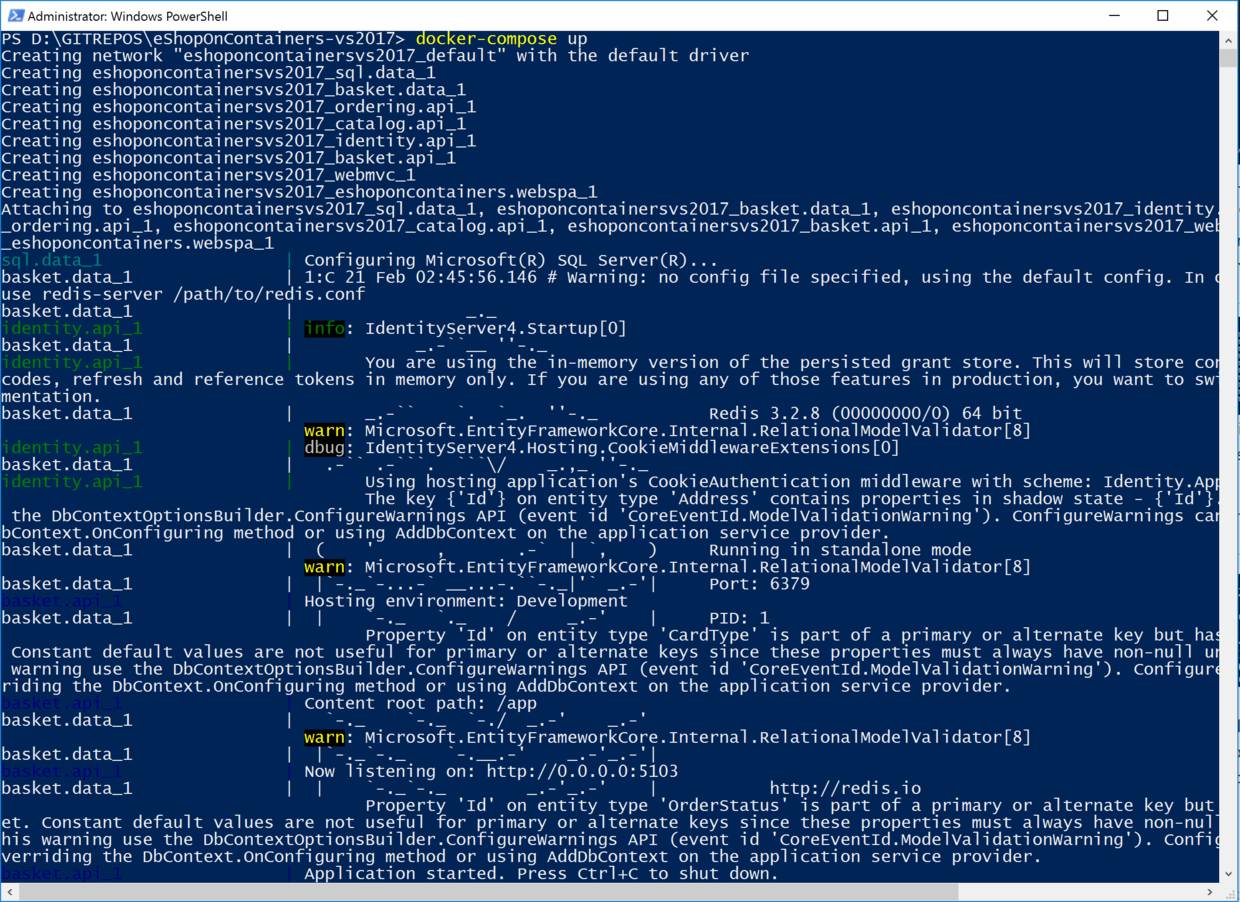
Task: Click the vertical scrollbar up arrow
Action: pos(1229,39)
